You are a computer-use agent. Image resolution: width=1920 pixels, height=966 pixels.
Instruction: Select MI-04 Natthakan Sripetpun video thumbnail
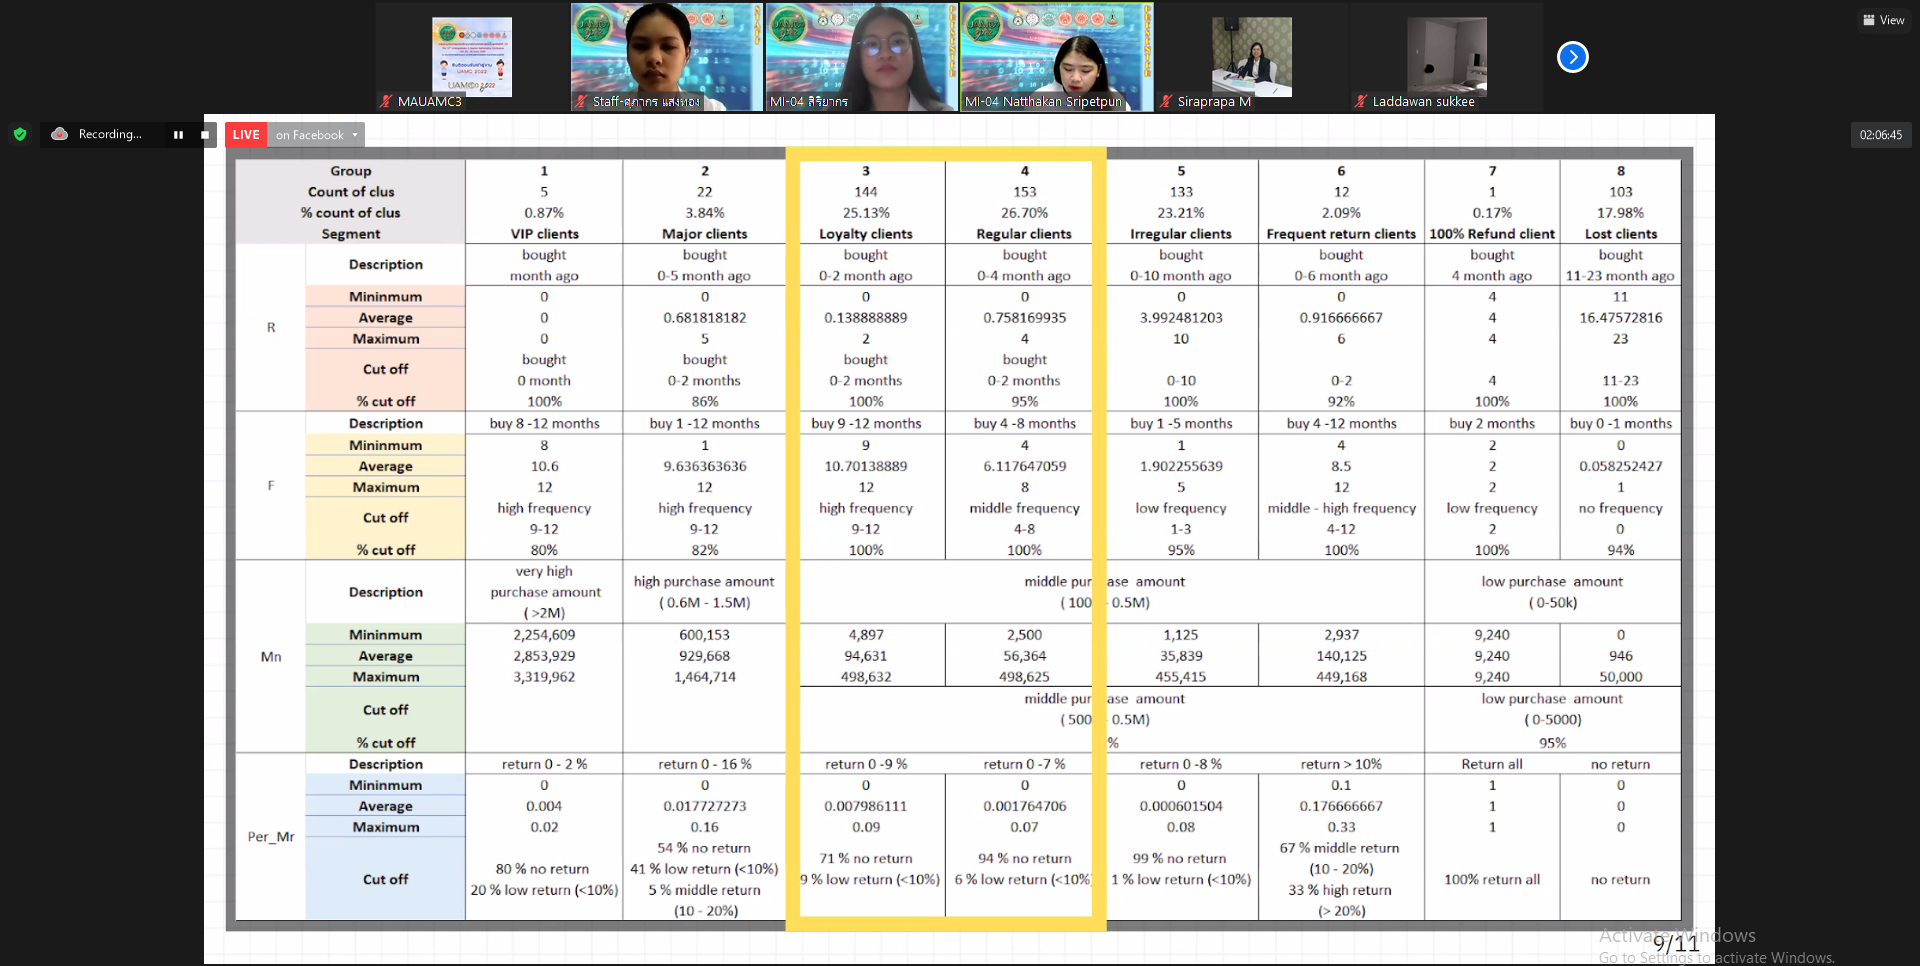click(x=1057, y=57)
